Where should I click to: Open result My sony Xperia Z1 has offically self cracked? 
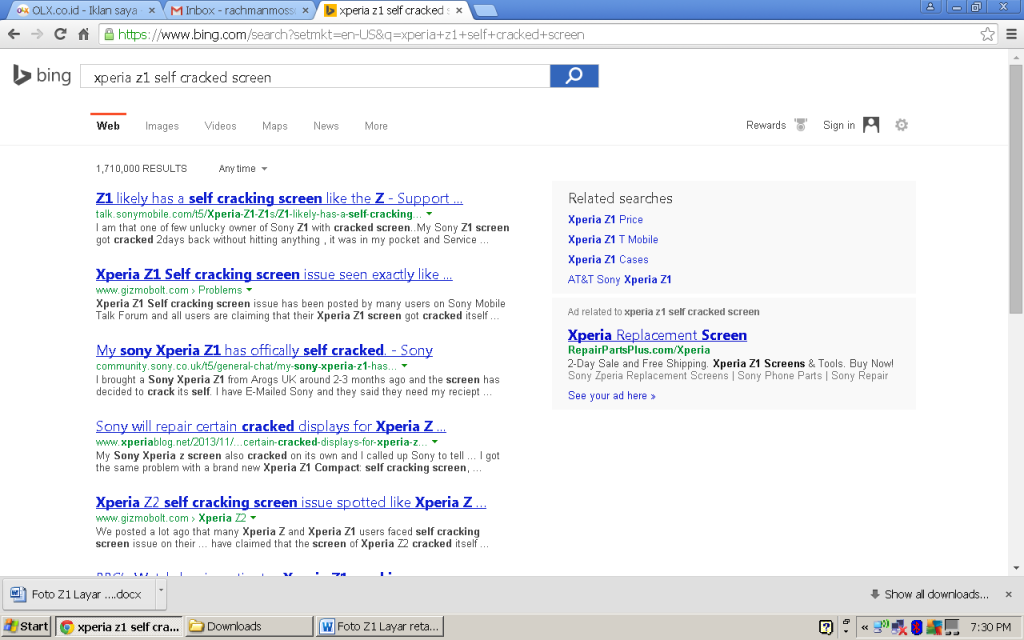click(264, 350)
